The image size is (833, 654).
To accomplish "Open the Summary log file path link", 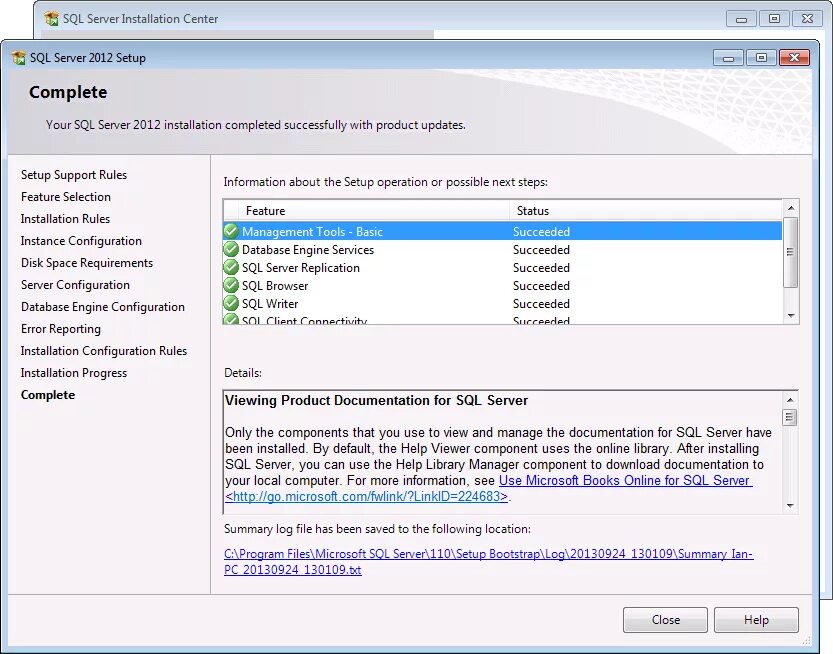I will click(x=489, y=562).
